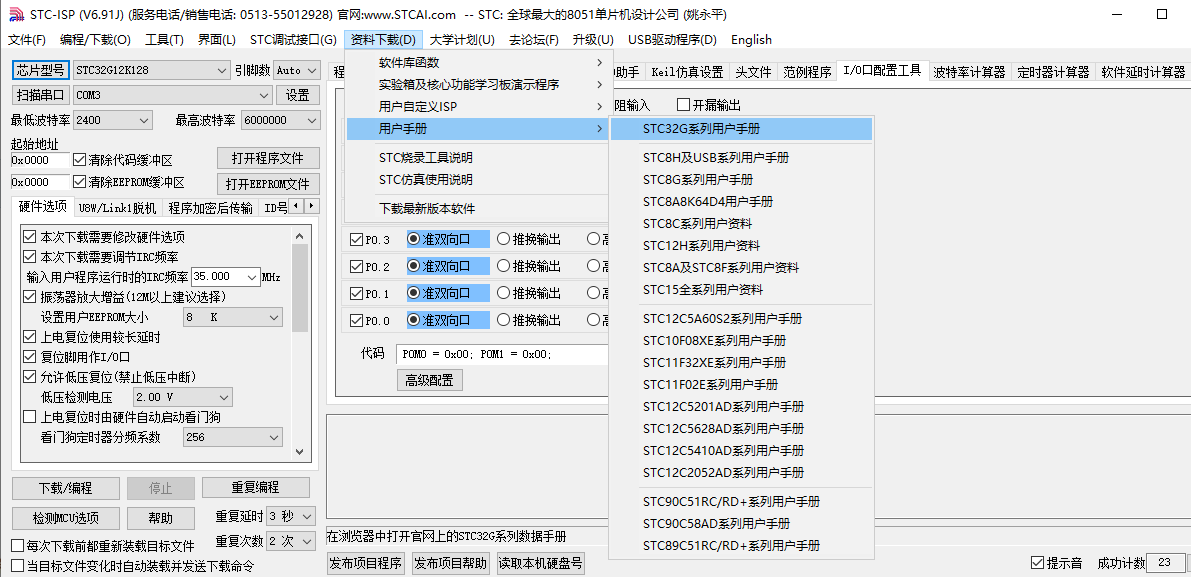
Task: Click the scroll-down arrow in the 硬件选项 panel
Action: (x=299, y=451)
